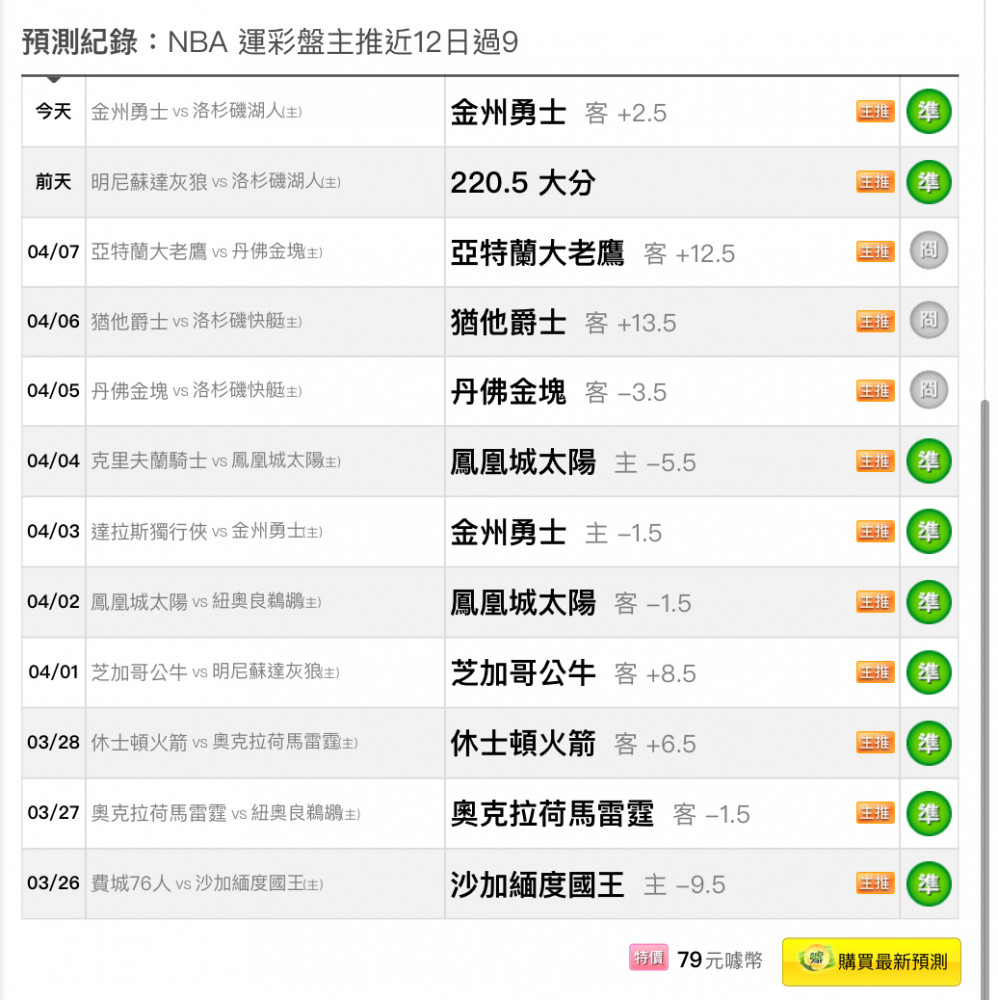
Task: Click the 休士頓火箭 客 +6.5 prediction
Action: point(573,744)
